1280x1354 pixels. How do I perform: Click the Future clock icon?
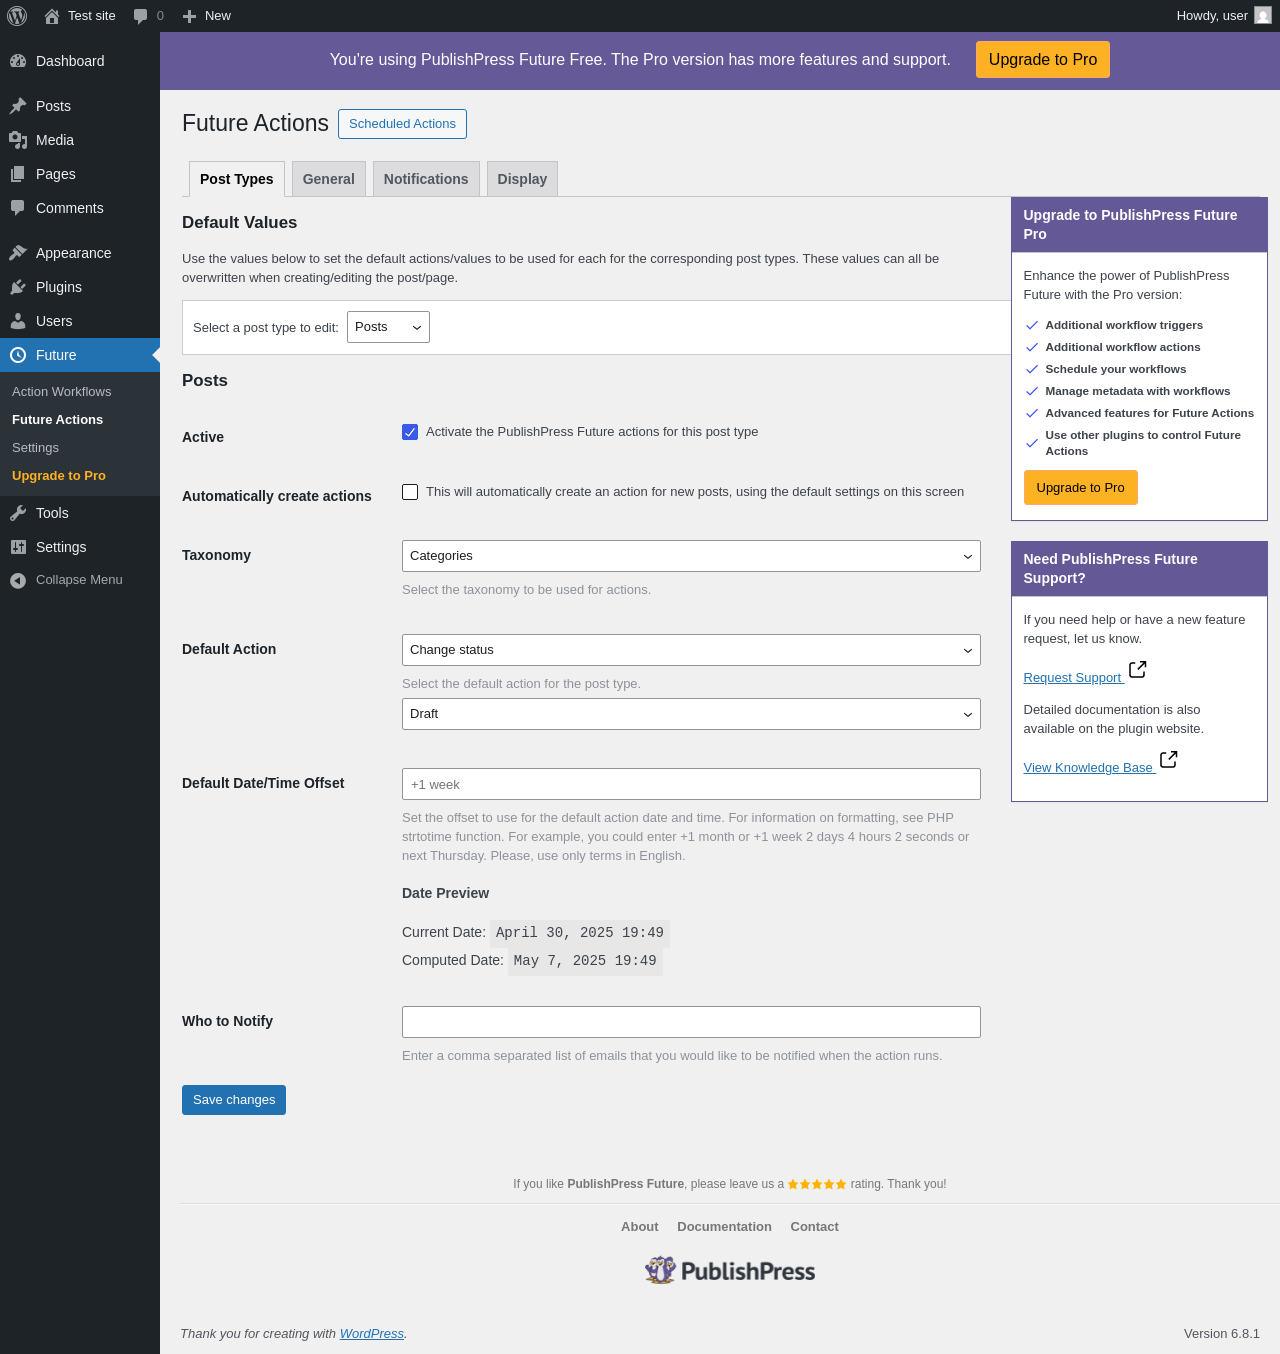pos(18,355)
